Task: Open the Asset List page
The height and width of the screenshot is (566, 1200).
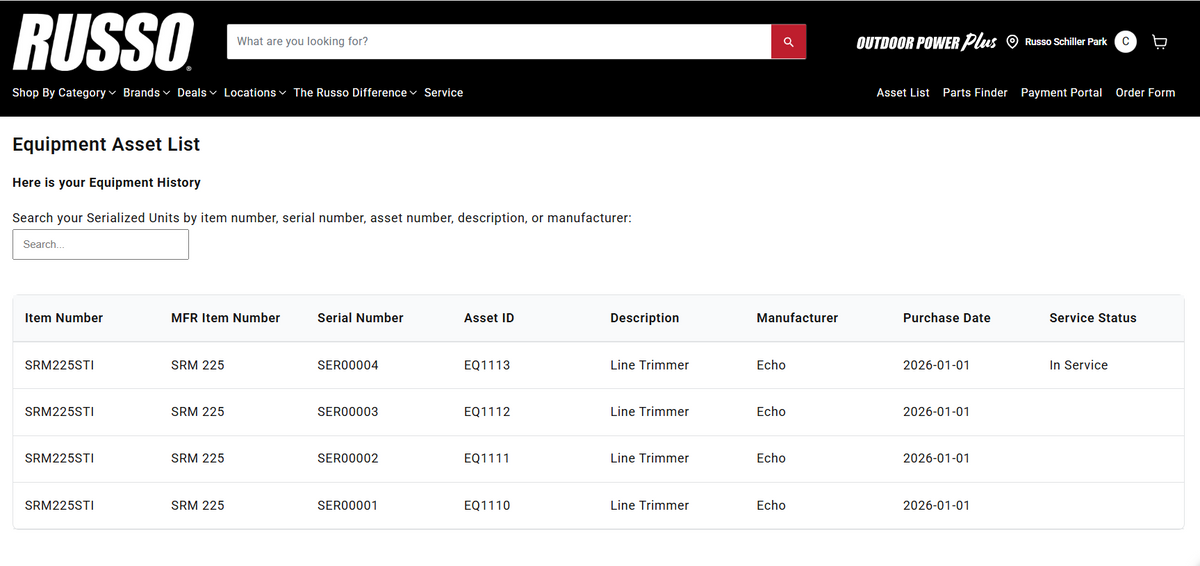Action: (903, 93)
